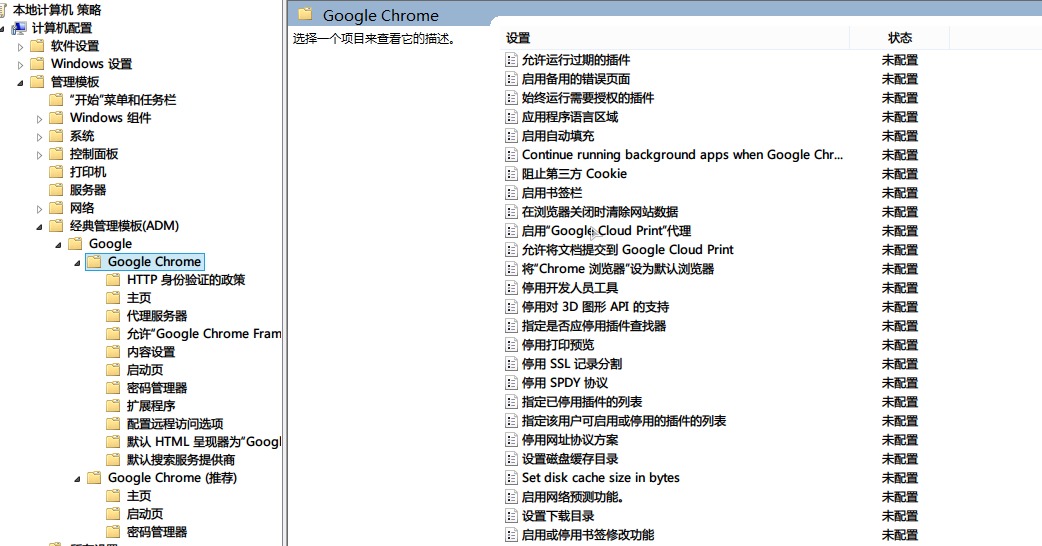This screenshot has height=546, width=1042.
Task: Select 将"Chrome 浏览器"设为默认浏览器 policy
Action: pyautogui.click(x=617, y=269)
